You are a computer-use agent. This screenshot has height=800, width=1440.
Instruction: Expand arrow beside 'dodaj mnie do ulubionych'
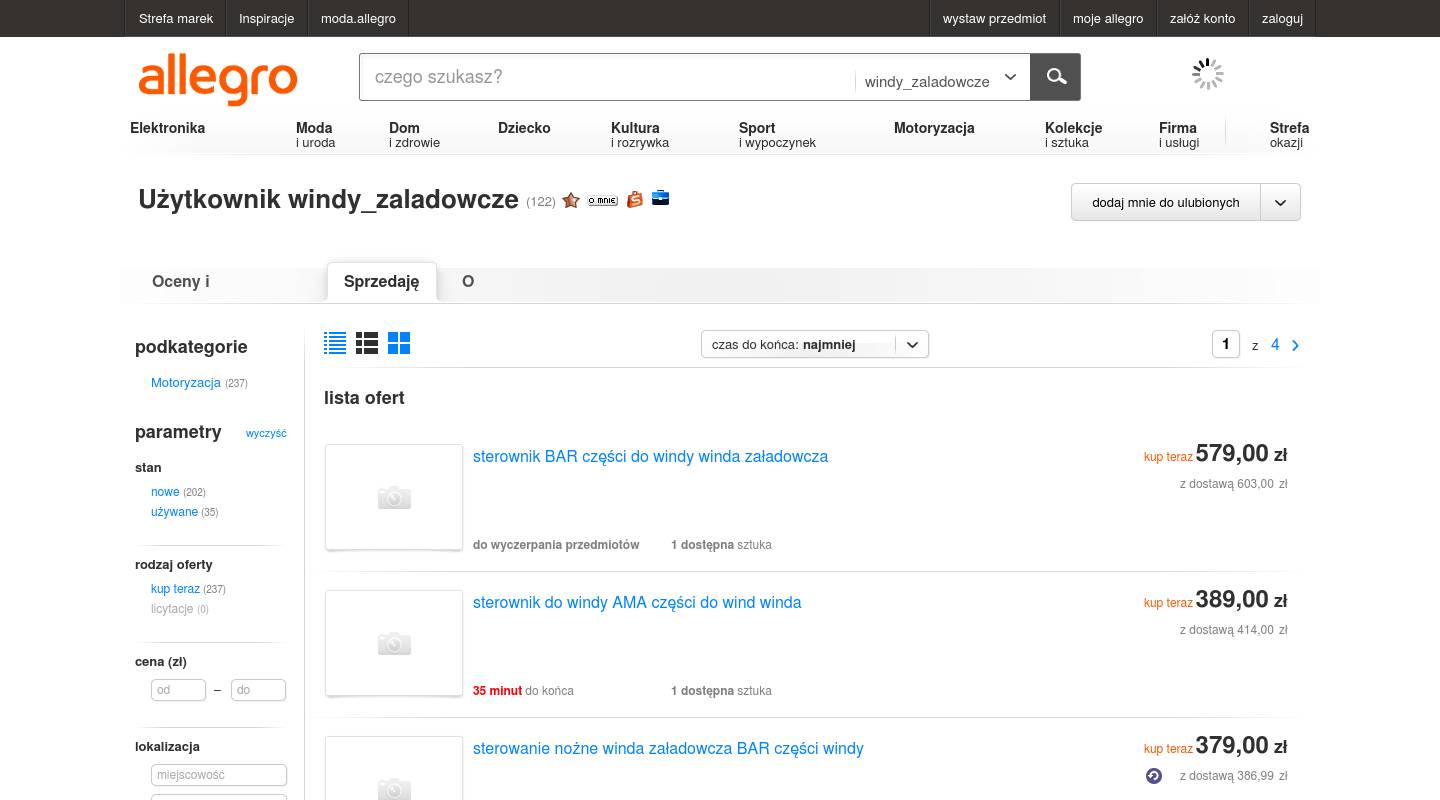point(1280,202)
